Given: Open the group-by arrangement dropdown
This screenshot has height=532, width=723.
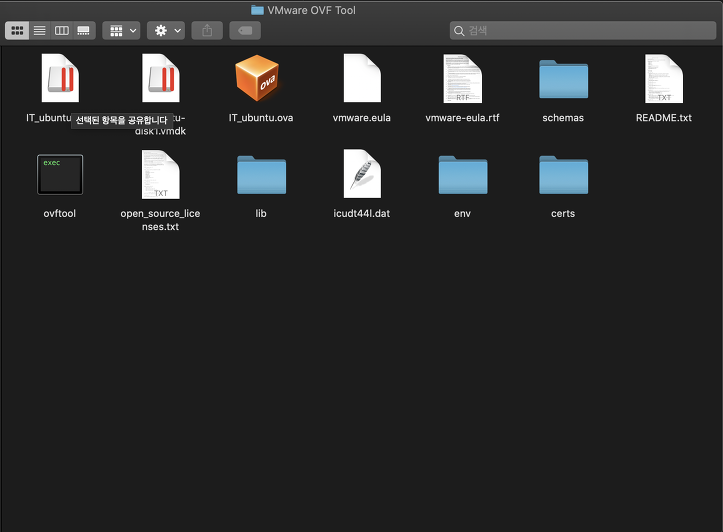Looking at the screenshot, I should (x=121, y=31).
